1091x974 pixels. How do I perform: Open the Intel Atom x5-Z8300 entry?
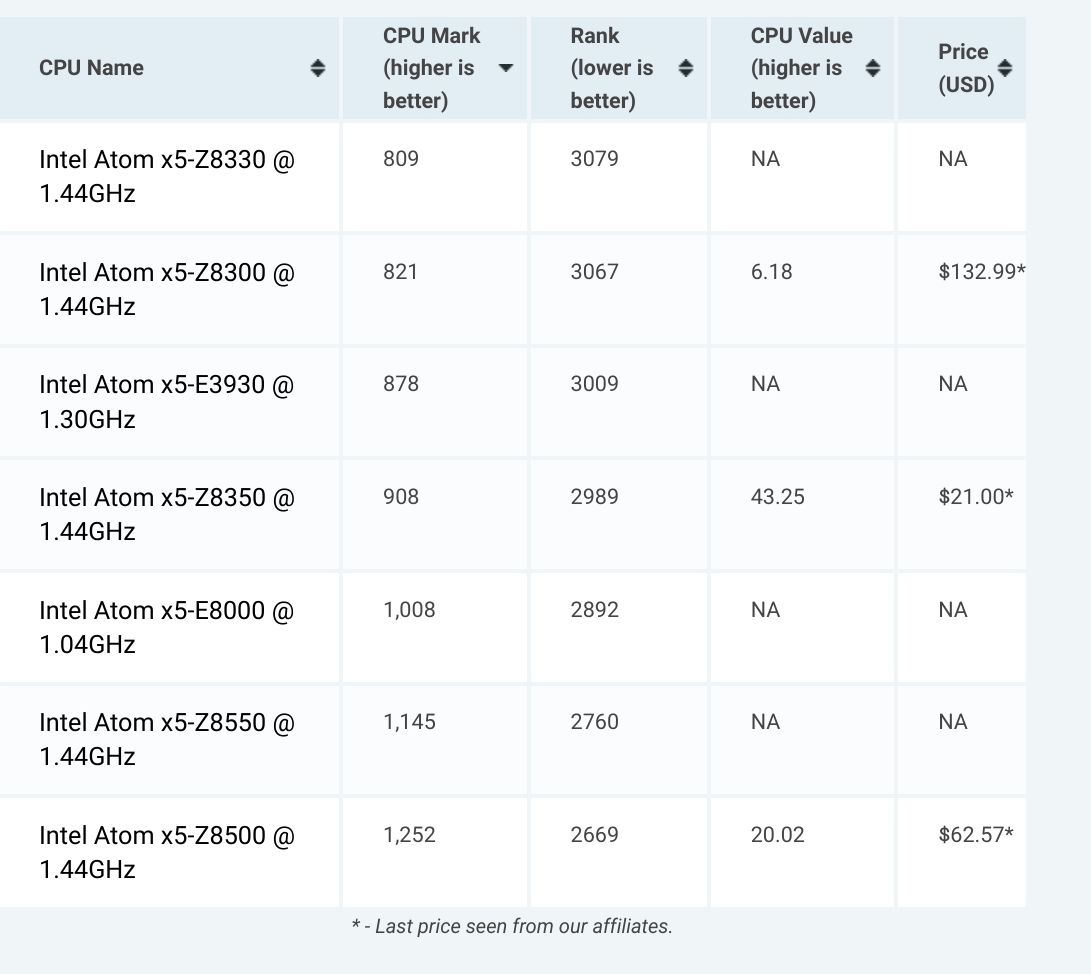[x=167, y=289]
